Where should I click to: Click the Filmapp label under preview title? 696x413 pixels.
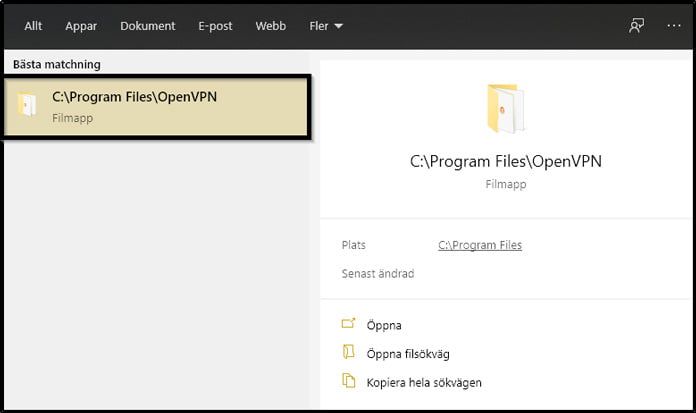[506, 184]
